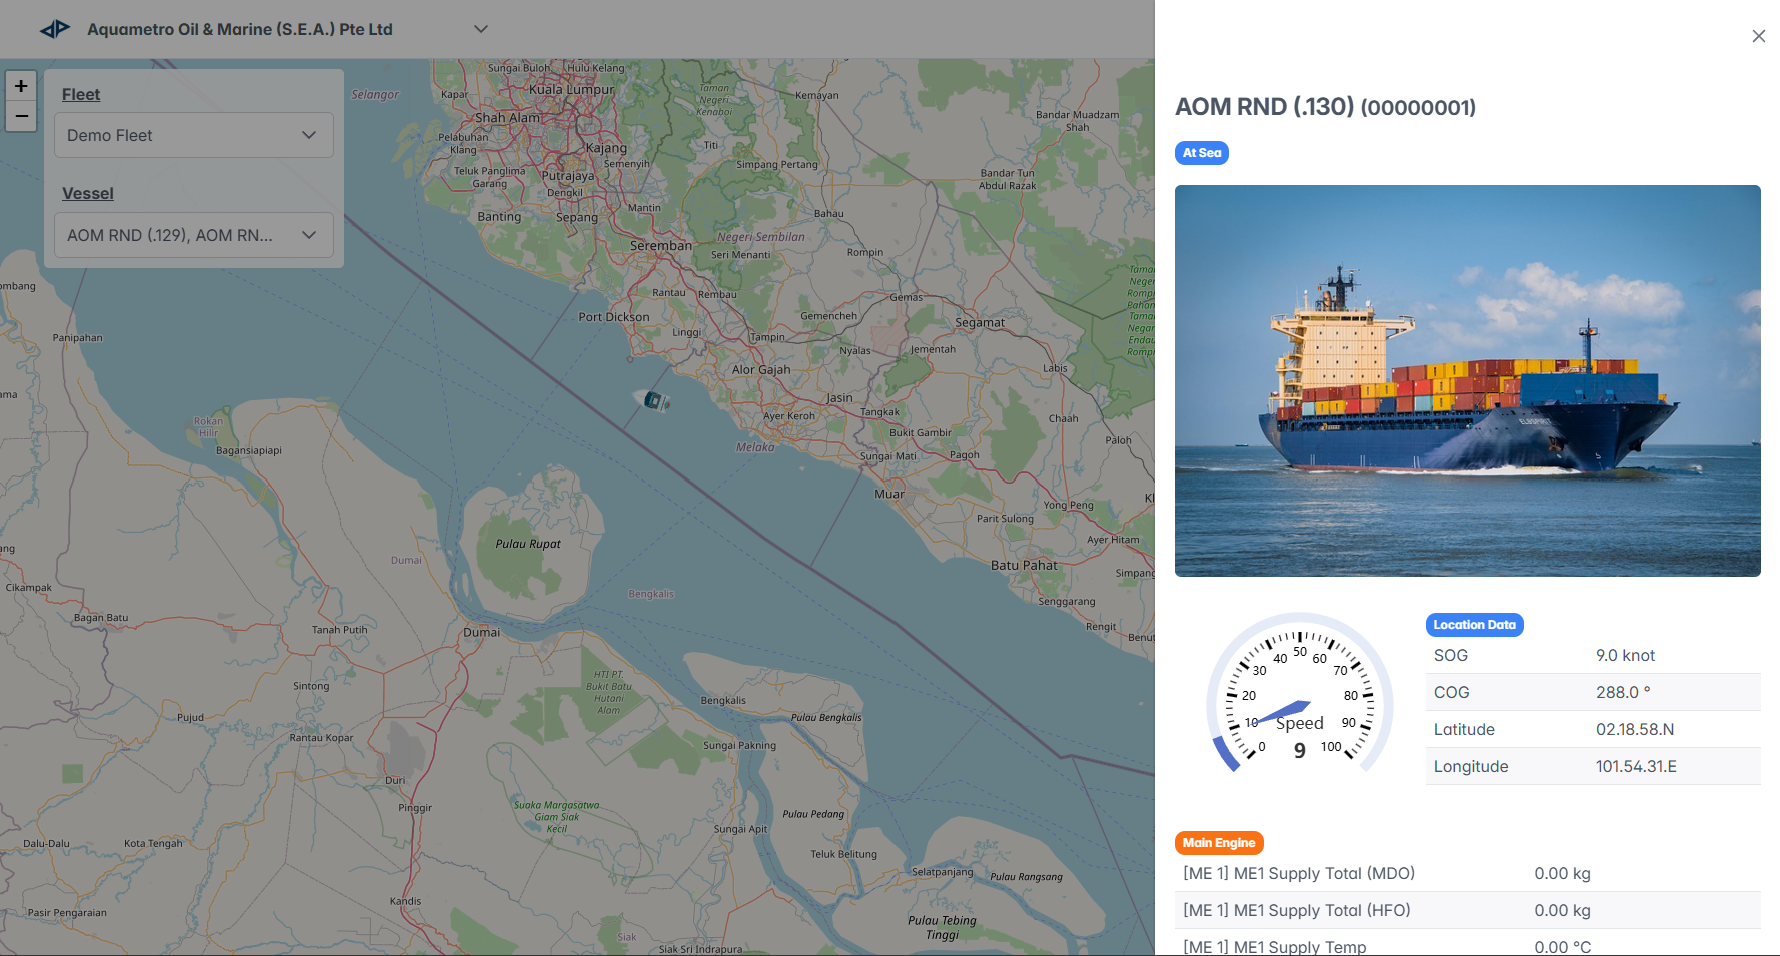Select the Latitude row in Location Data
The image size is (1780, 956).
coord(1592,729)
